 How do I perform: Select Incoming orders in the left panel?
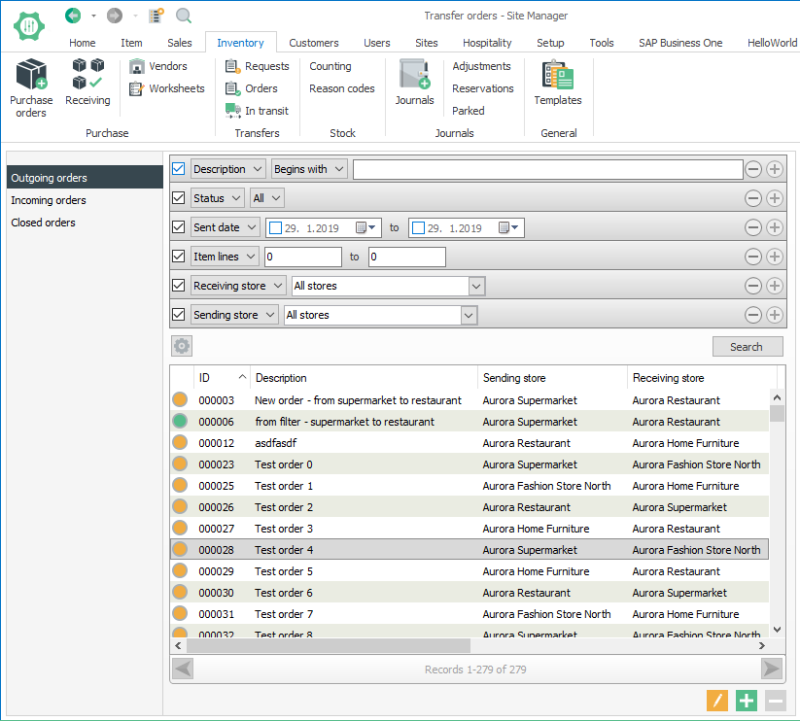point(49,200)
